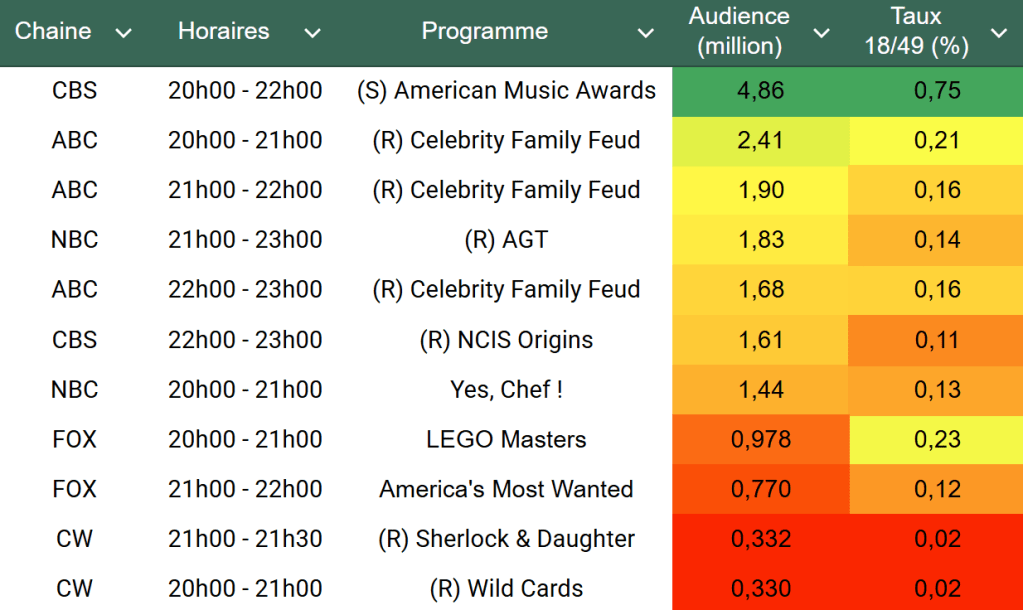
Task: Select the 0,75 rate cell
Action: pyautogui.click(x=937, y=91)
